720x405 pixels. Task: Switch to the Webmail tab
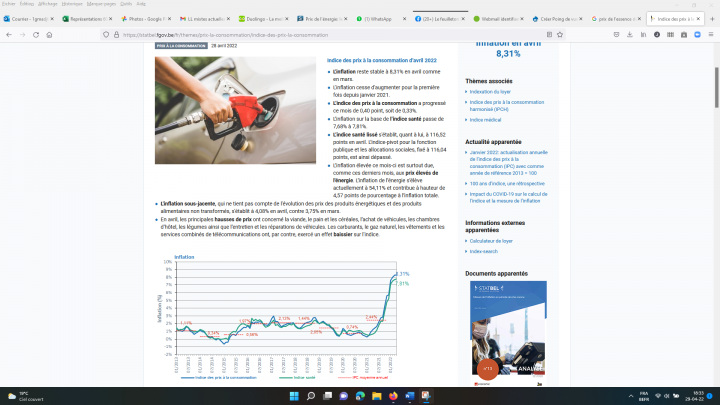click(499, 19)
